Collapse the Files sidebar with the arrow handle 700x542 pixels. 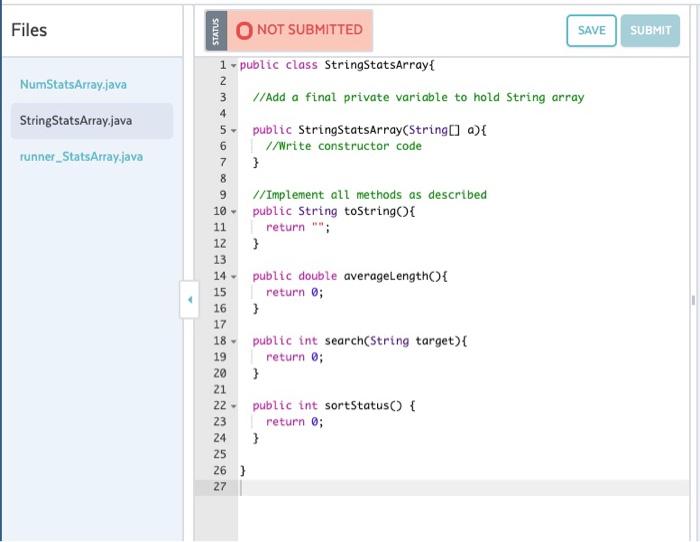[x=190, y=300]
